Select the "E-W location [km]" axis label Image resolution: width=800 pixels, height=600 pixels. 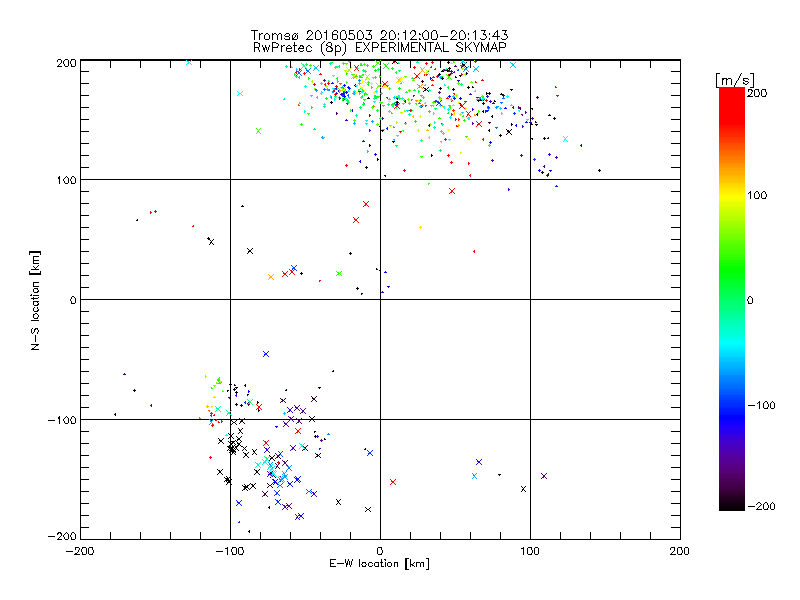pos(379,563)
